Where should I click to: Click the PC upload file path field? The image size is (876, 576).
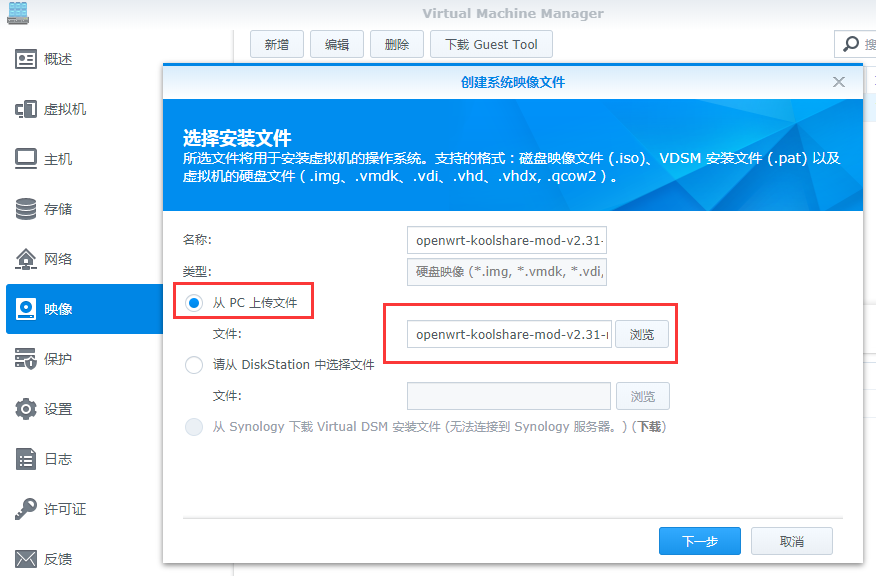[510, 334]
